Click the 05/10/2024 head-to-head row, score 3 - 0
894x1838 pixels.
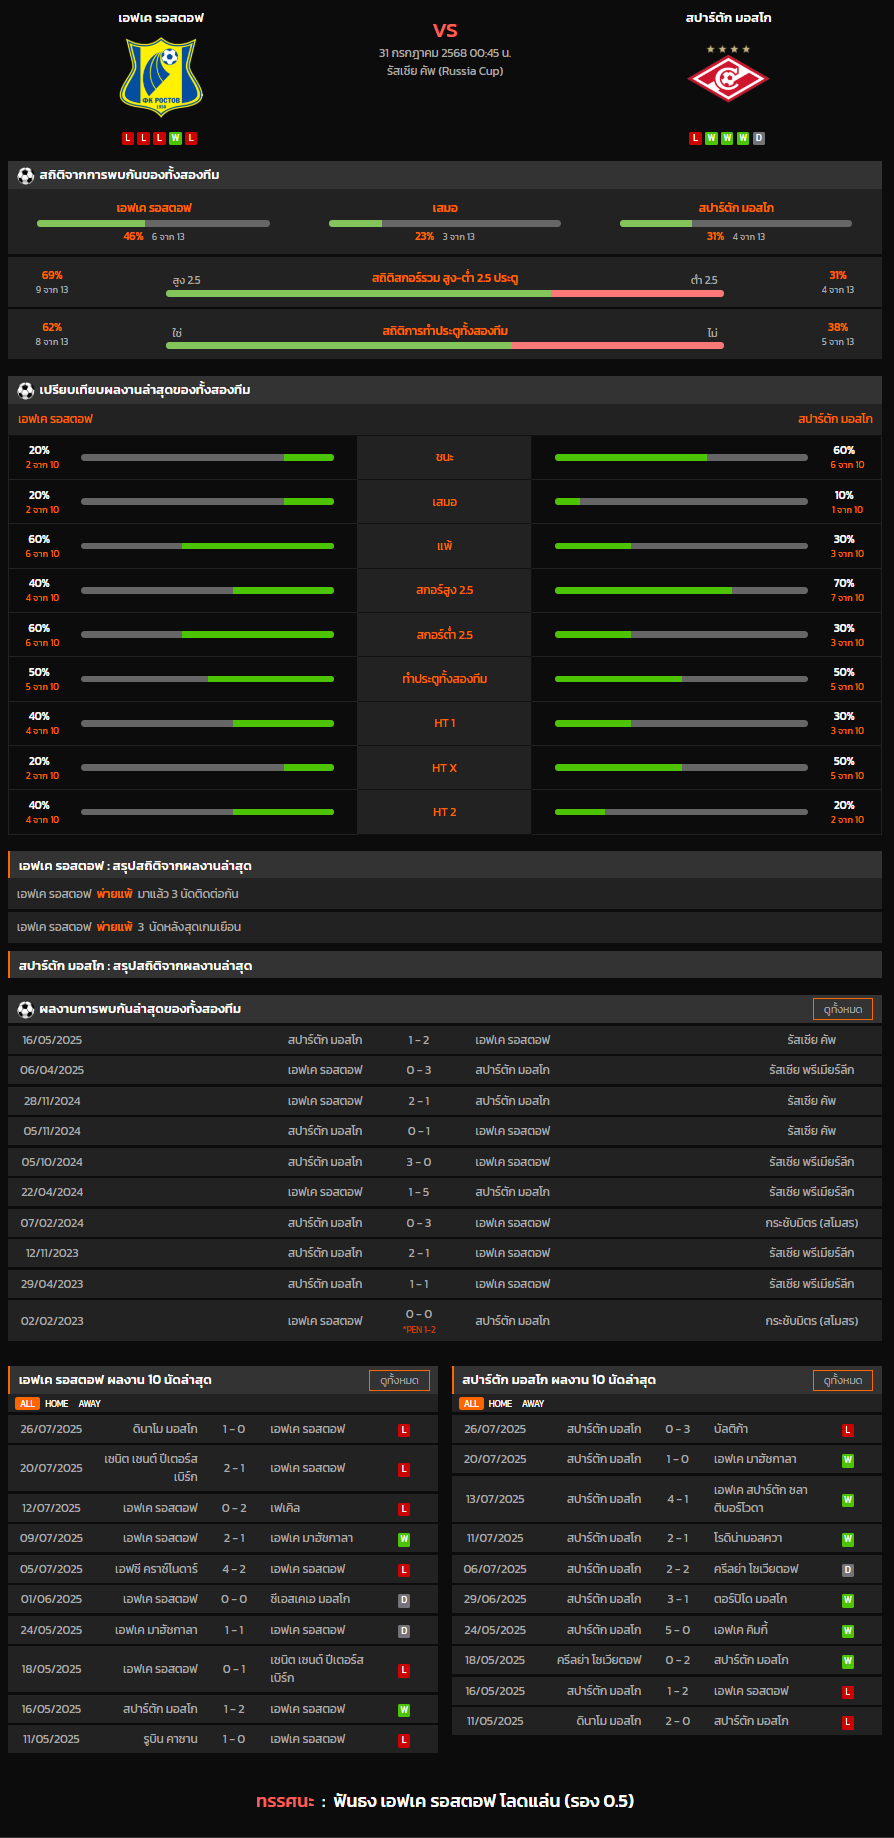(445, 1162)
